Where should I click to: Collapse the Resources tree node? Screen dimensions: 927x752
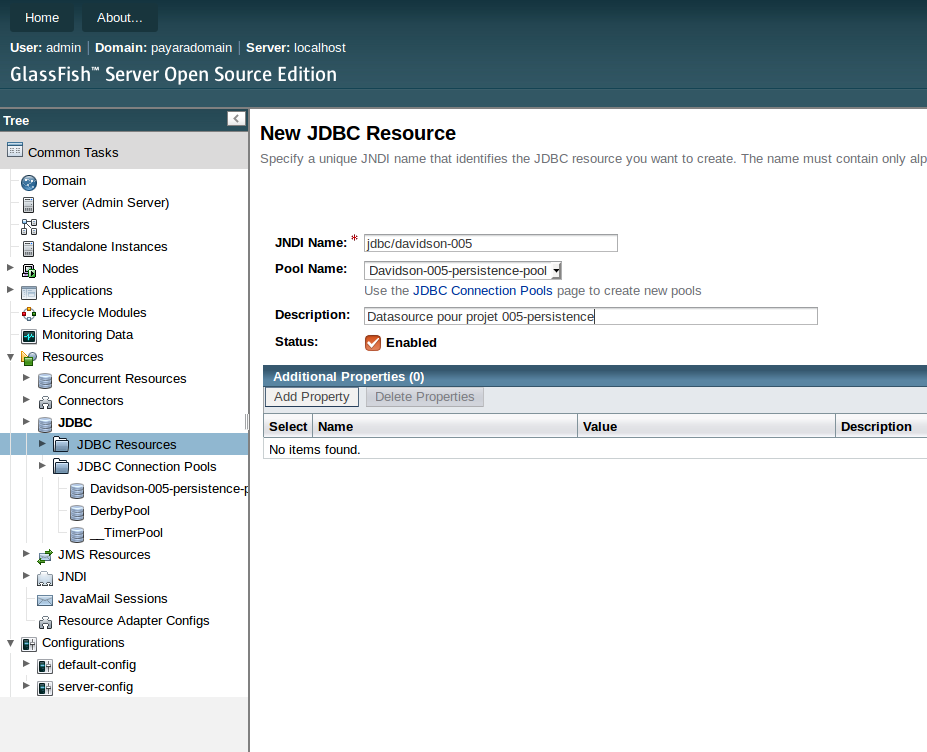pyautogui.click(x=10, y=356)
